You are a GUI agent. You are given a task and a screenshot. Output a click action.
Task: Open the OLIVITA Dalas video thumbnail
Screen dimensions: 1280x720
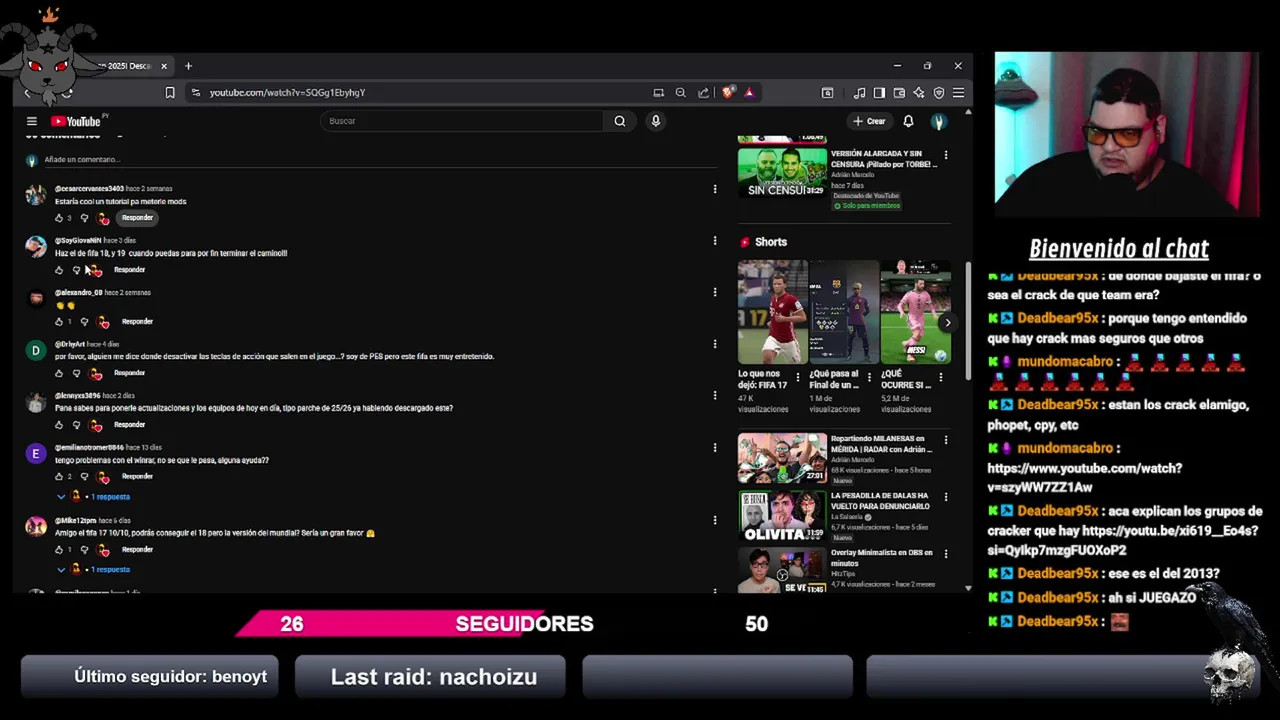coord(782,515)
